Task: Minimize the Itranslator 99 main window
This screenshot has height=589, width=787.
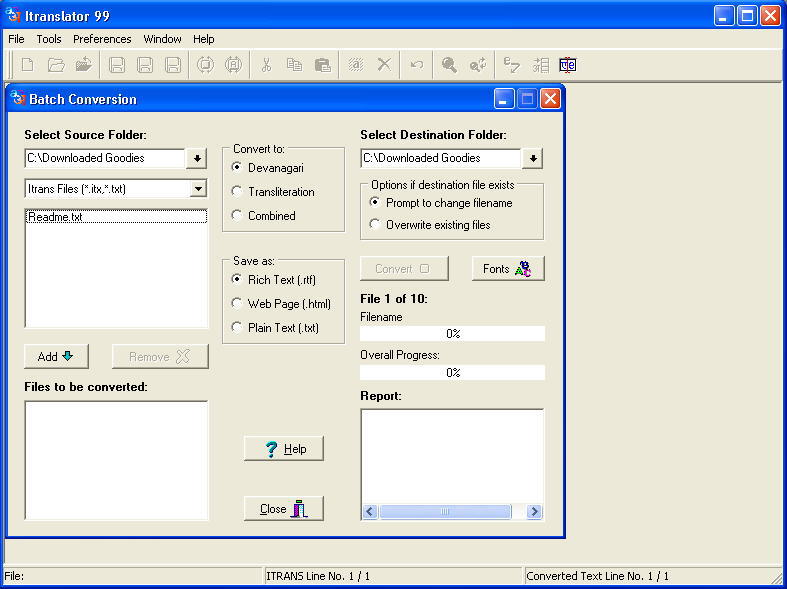Action: pyautogui.click(x=723, y=16)
